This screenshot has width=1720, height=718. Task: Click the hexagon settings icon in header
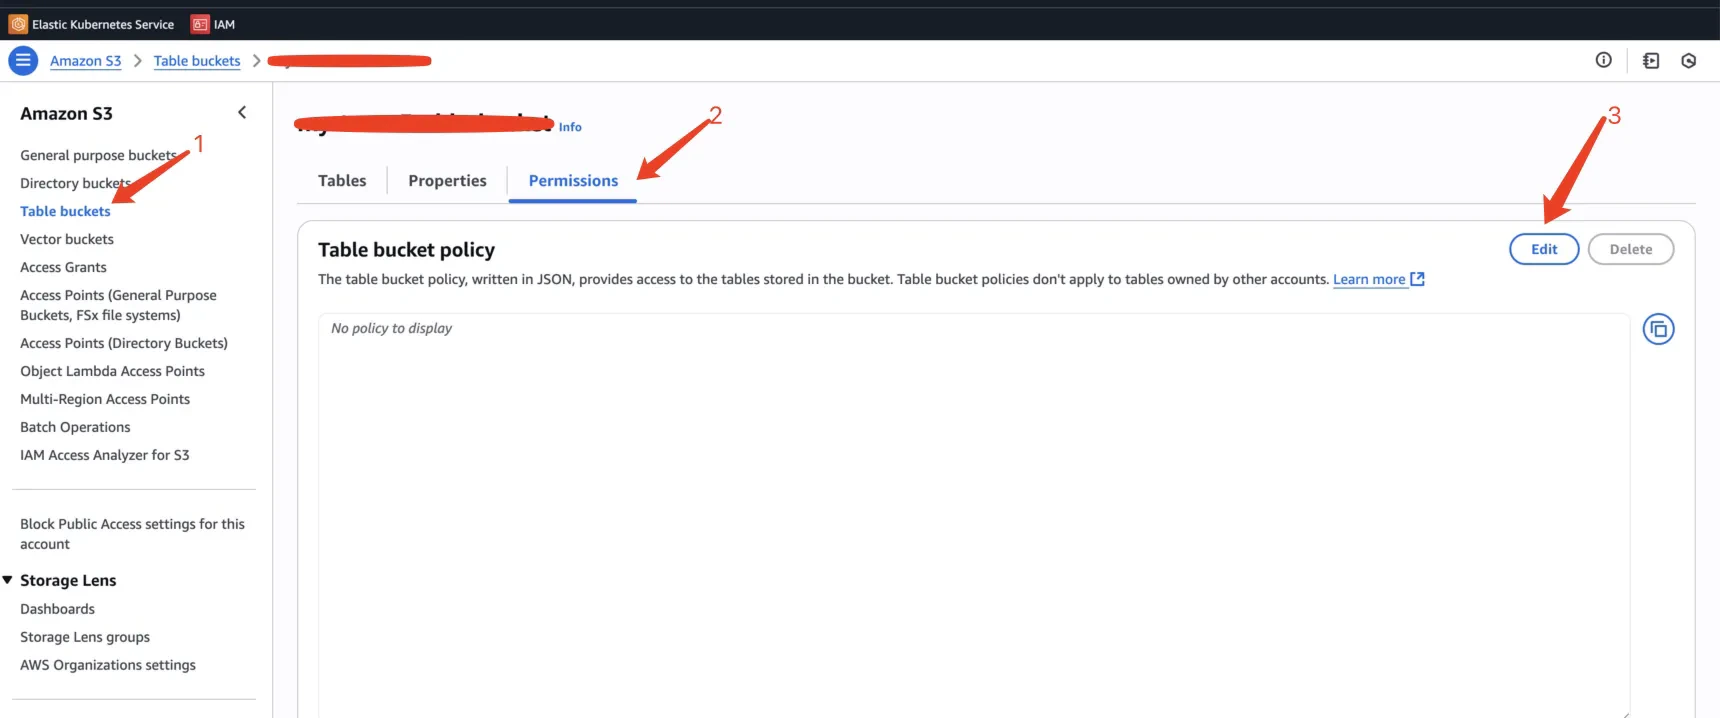pyautogui.click(x=1688, y=61)
